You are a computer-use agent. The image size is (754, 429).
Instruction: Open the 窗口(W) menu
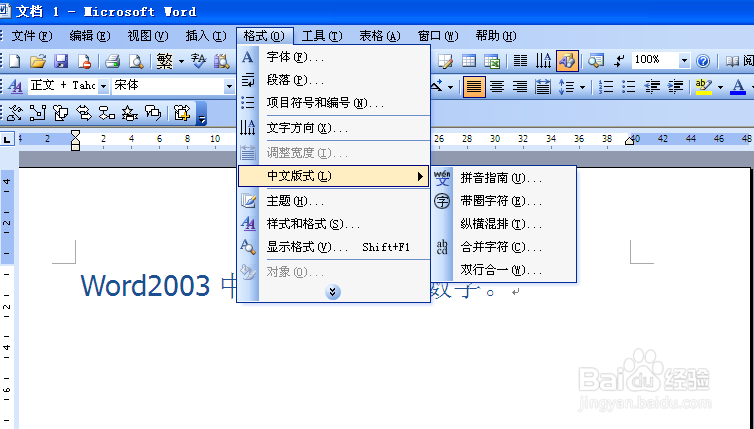[438, 36]
